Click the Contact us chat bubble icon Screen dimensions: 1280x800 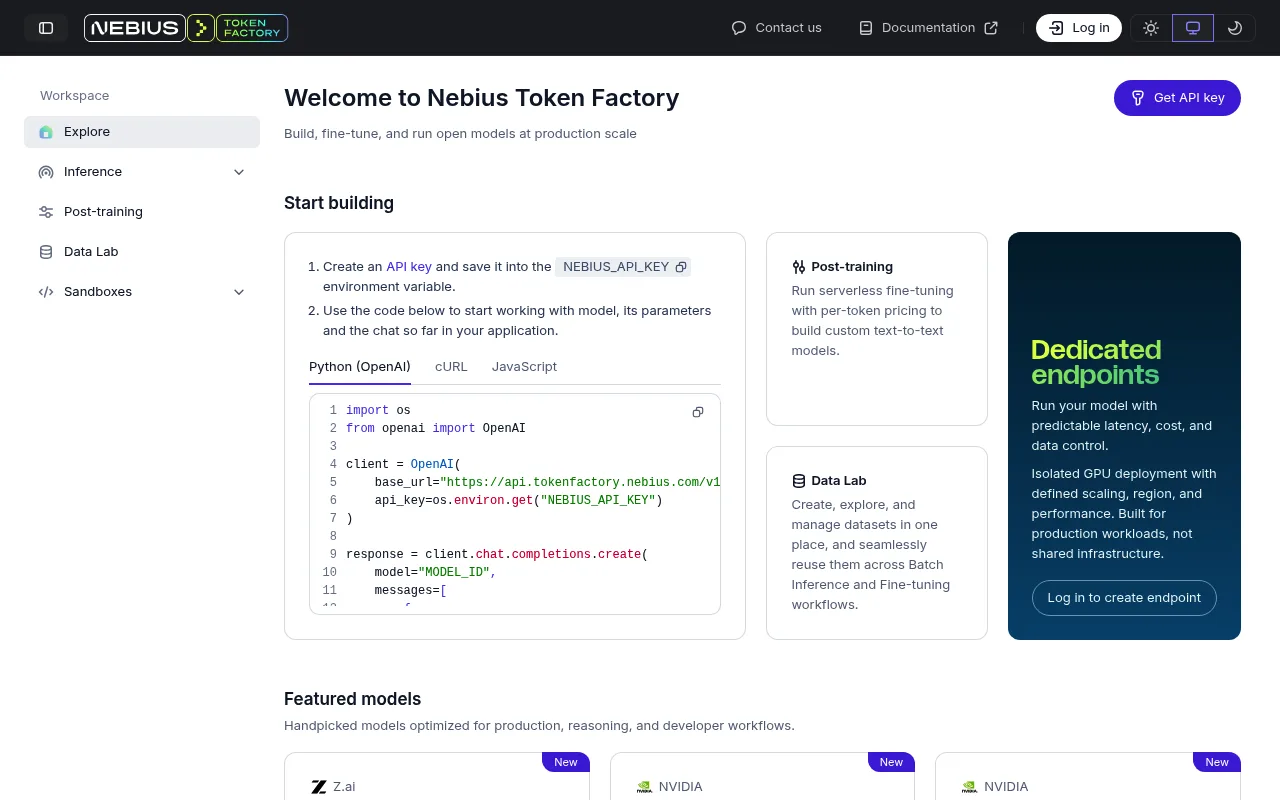pyautogui.click(x=739, y=28)
